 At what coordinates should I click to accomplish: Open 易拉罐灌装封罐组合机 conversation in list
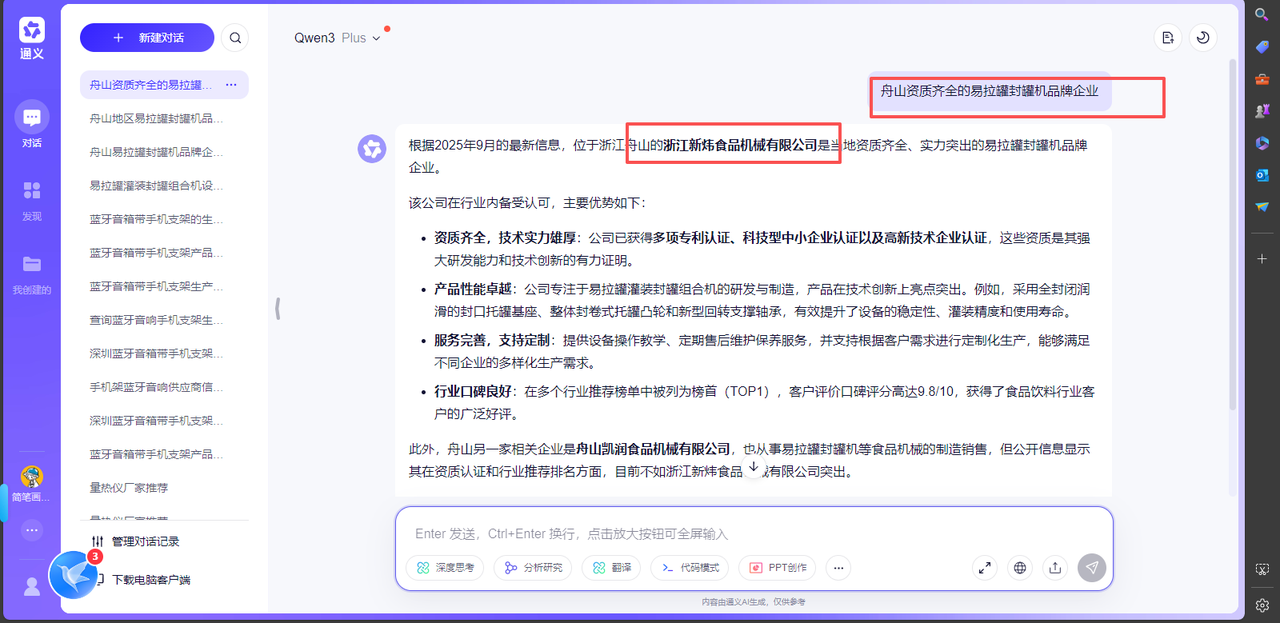pyautogui.click(x=156, y=185)
